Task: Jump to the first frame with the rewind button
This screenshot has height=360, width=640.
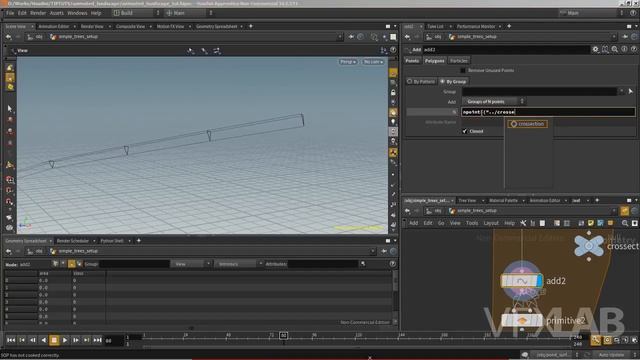Action: (x=11, y=340)
